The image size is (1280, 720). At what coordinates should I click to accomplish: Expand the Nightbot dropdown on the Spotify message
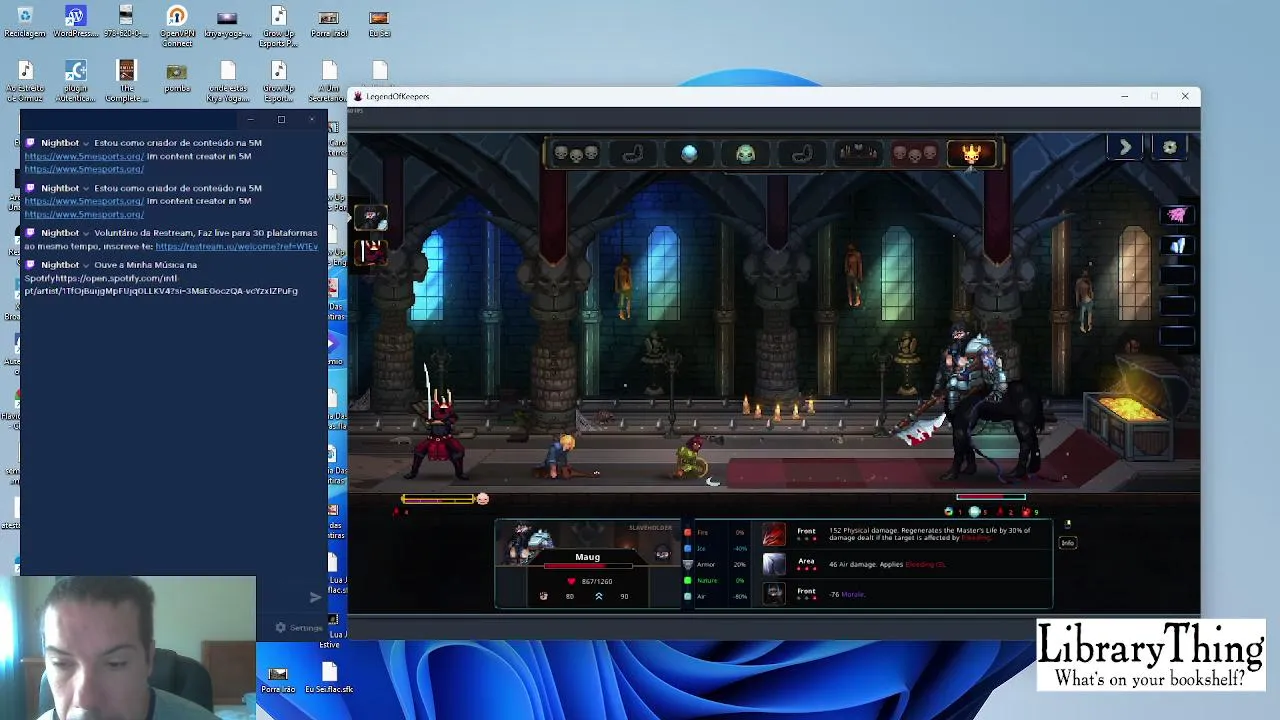(x=86, y=265)
